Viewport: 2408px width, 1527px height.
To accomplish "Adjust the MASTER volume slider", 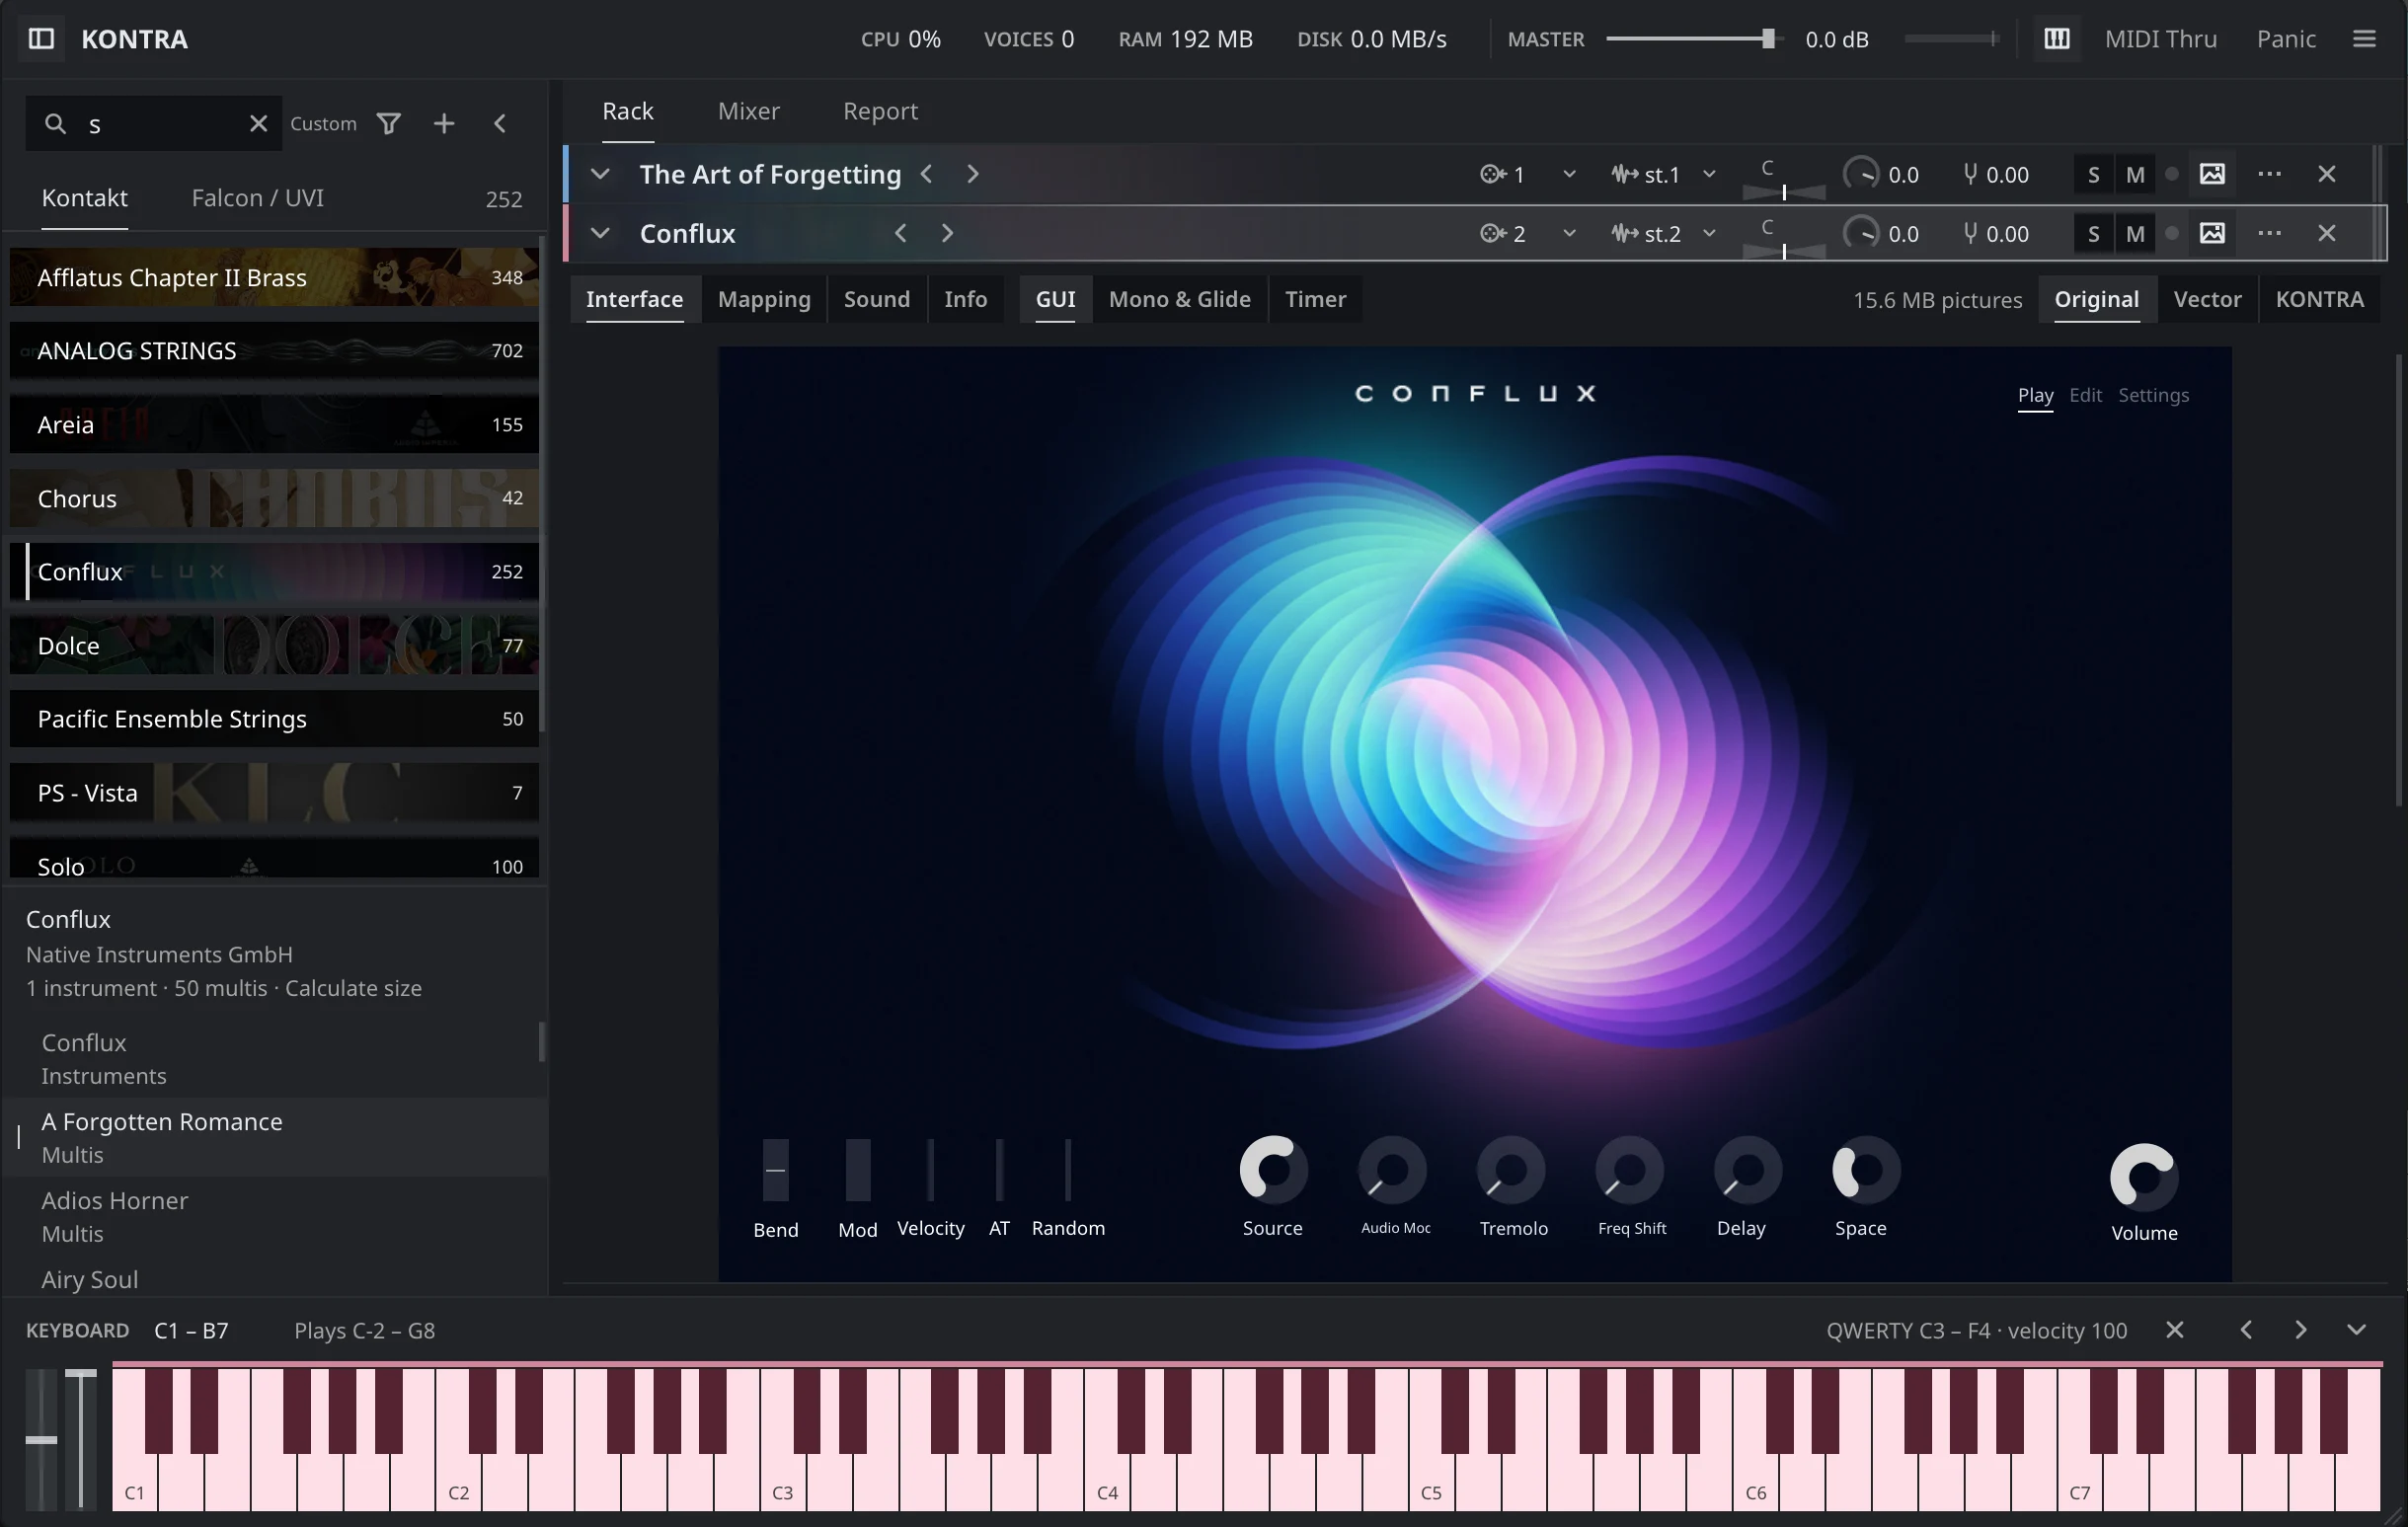I will pyautogui.click(x=1694, y=39).
